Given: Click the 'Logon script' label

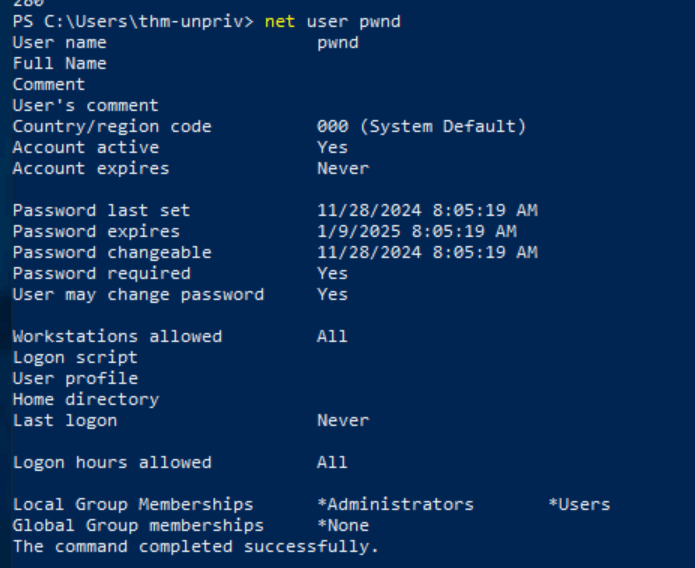Looking at the screenshot, I should [75, 358].
